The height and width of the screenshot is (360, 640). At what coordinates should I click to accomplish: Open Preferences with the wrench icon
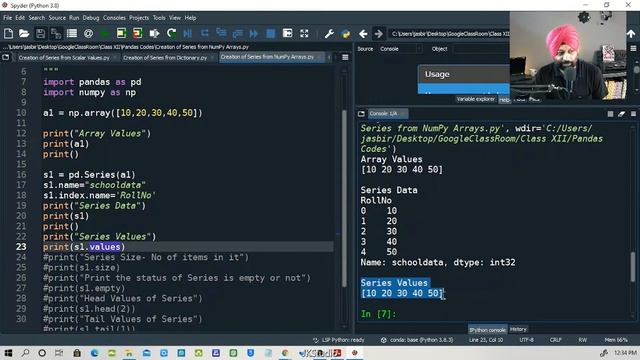coord(329,33)
